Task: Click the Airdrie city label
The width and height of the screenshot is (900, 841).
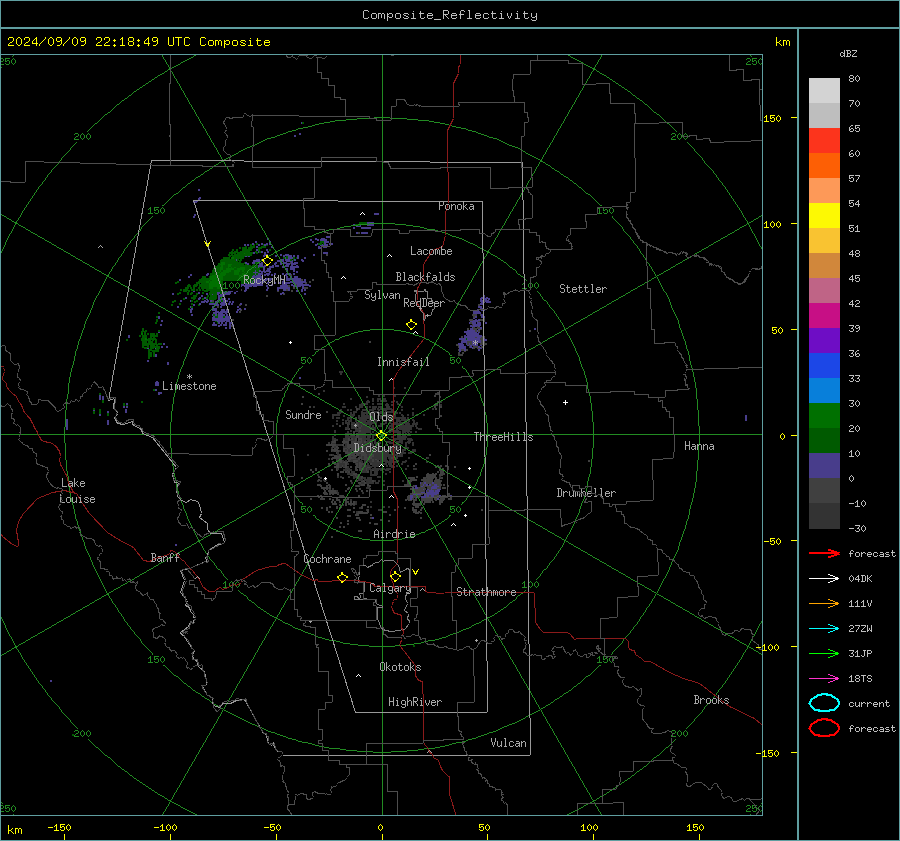Action: tap(394, 534)
